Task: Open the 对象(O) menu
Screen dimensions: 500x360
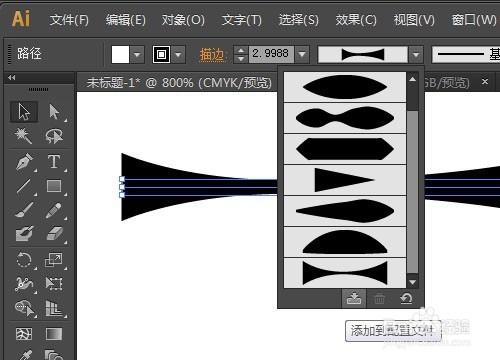Action: click(x=183, y=20)
